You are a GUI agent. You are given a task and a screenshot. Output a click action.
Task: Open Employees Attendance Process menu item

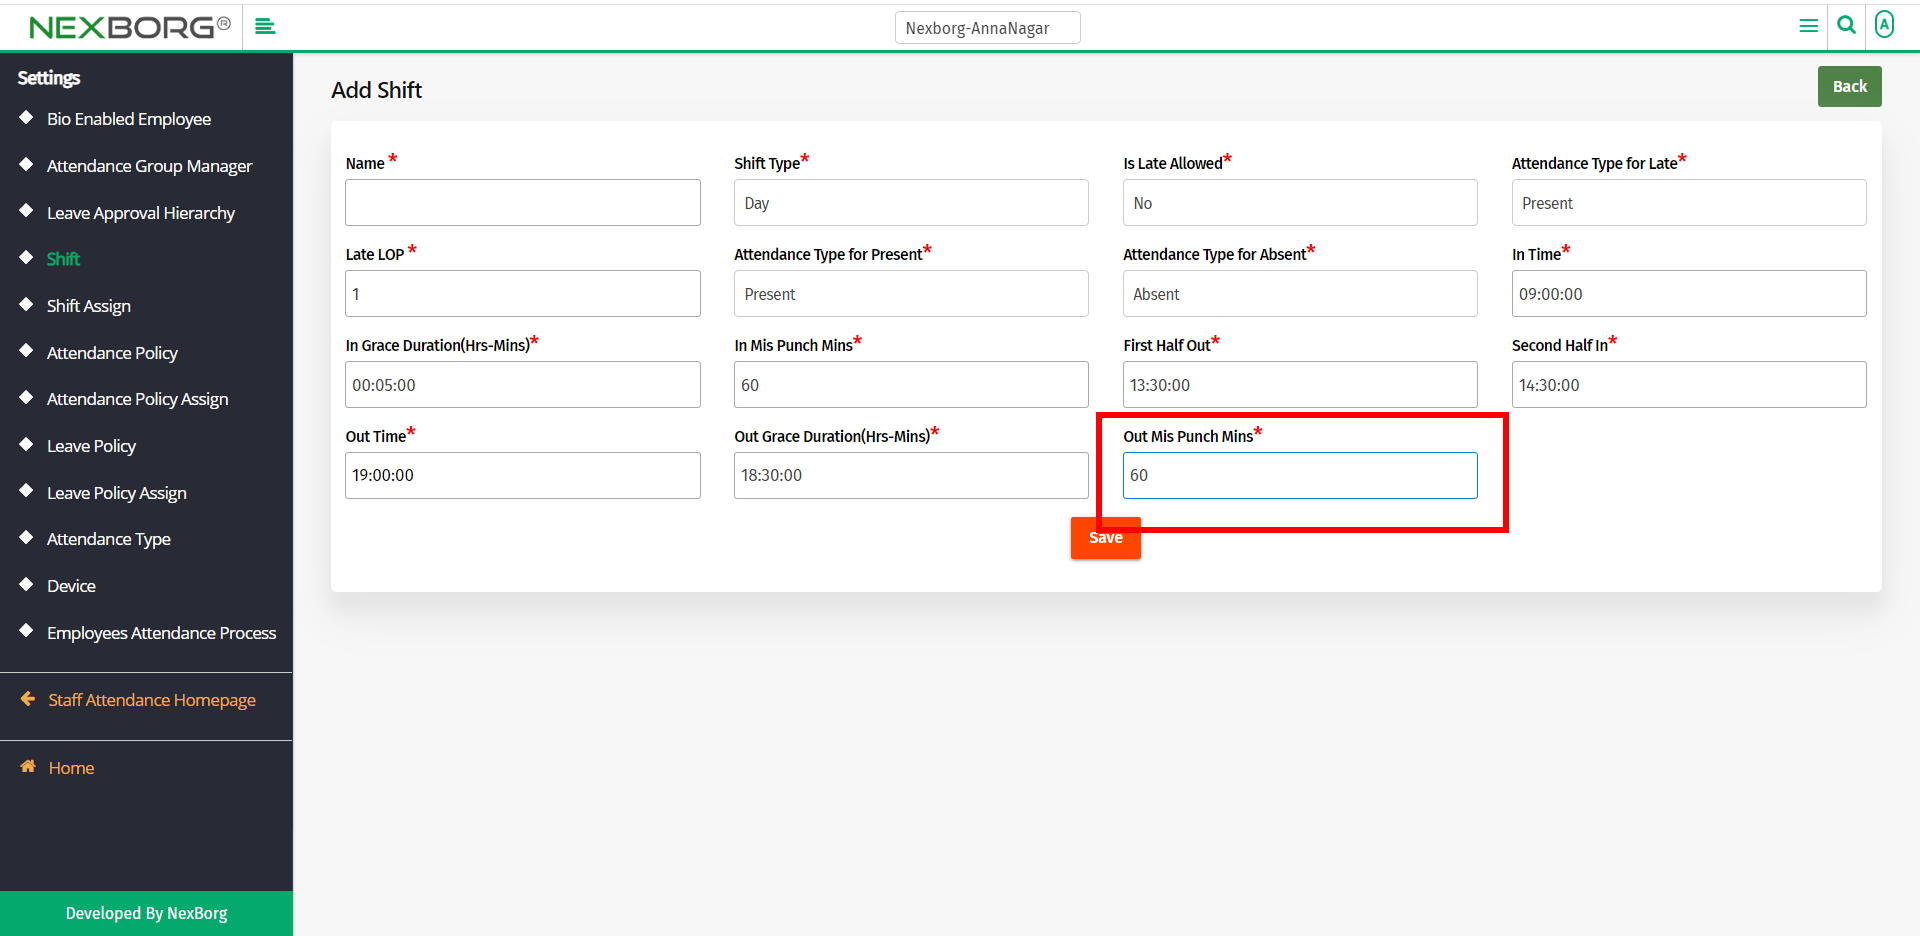coord(162,633)
